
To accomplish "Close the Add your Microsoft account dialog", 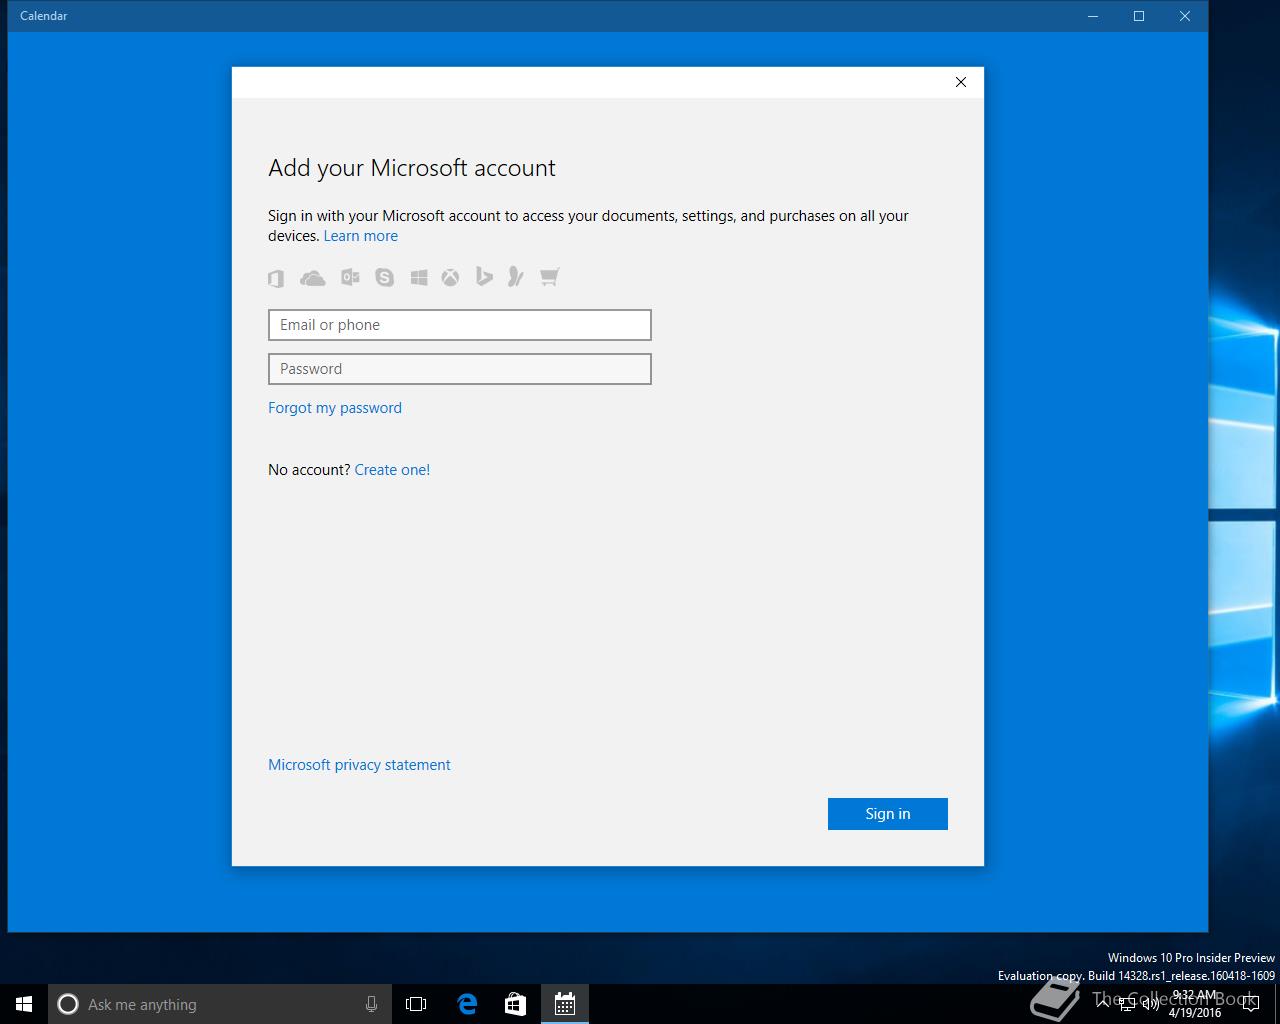I will [961, 82].
